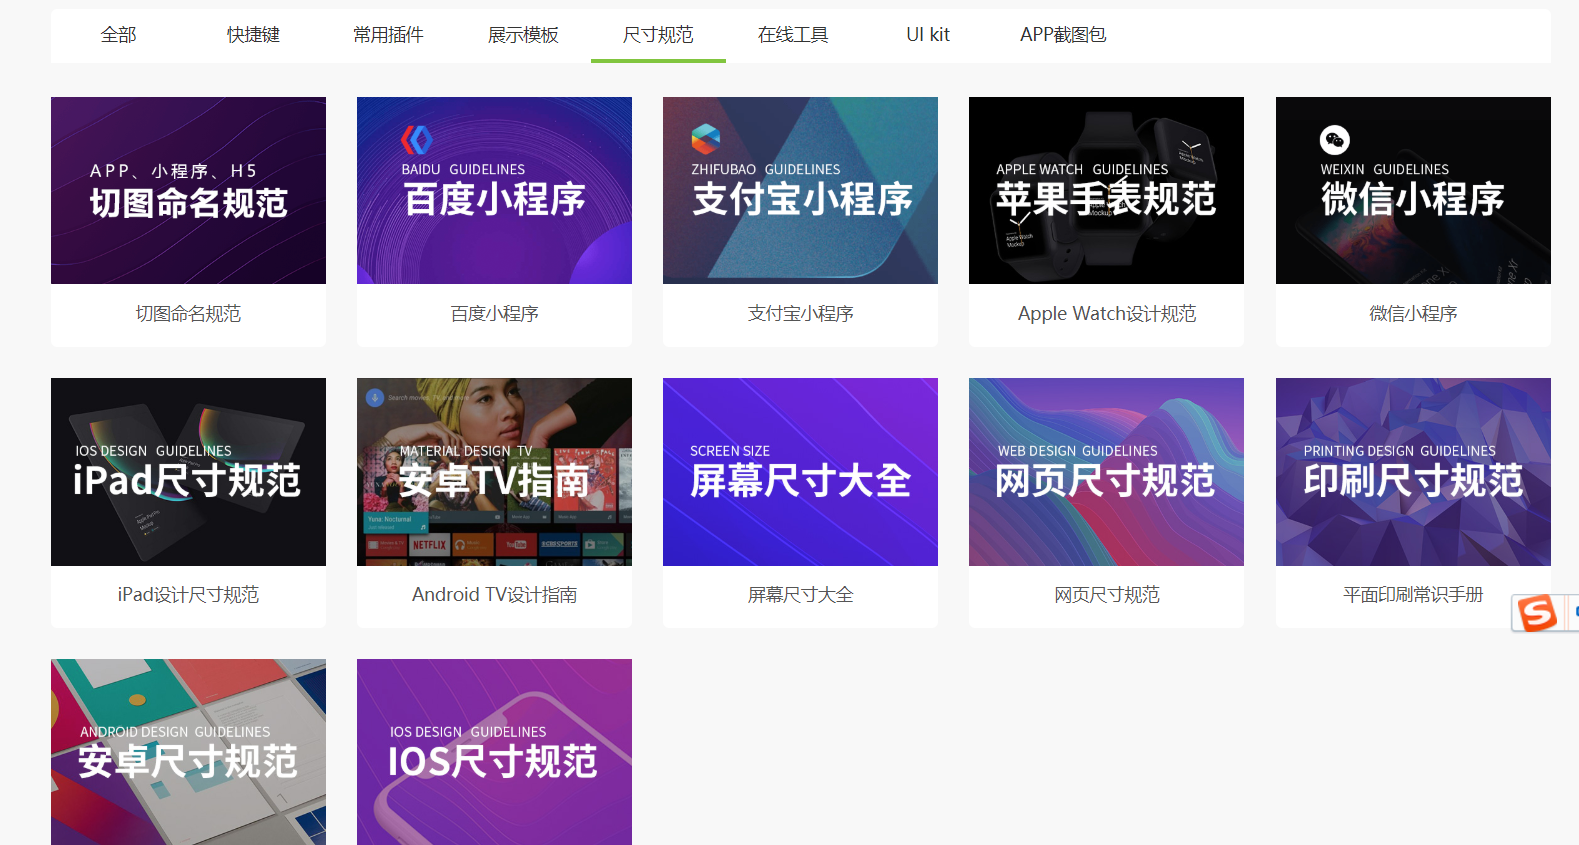Open the 展示模板 tab
This screenshot has height=845, width=1579.
(x=523, y=35)
